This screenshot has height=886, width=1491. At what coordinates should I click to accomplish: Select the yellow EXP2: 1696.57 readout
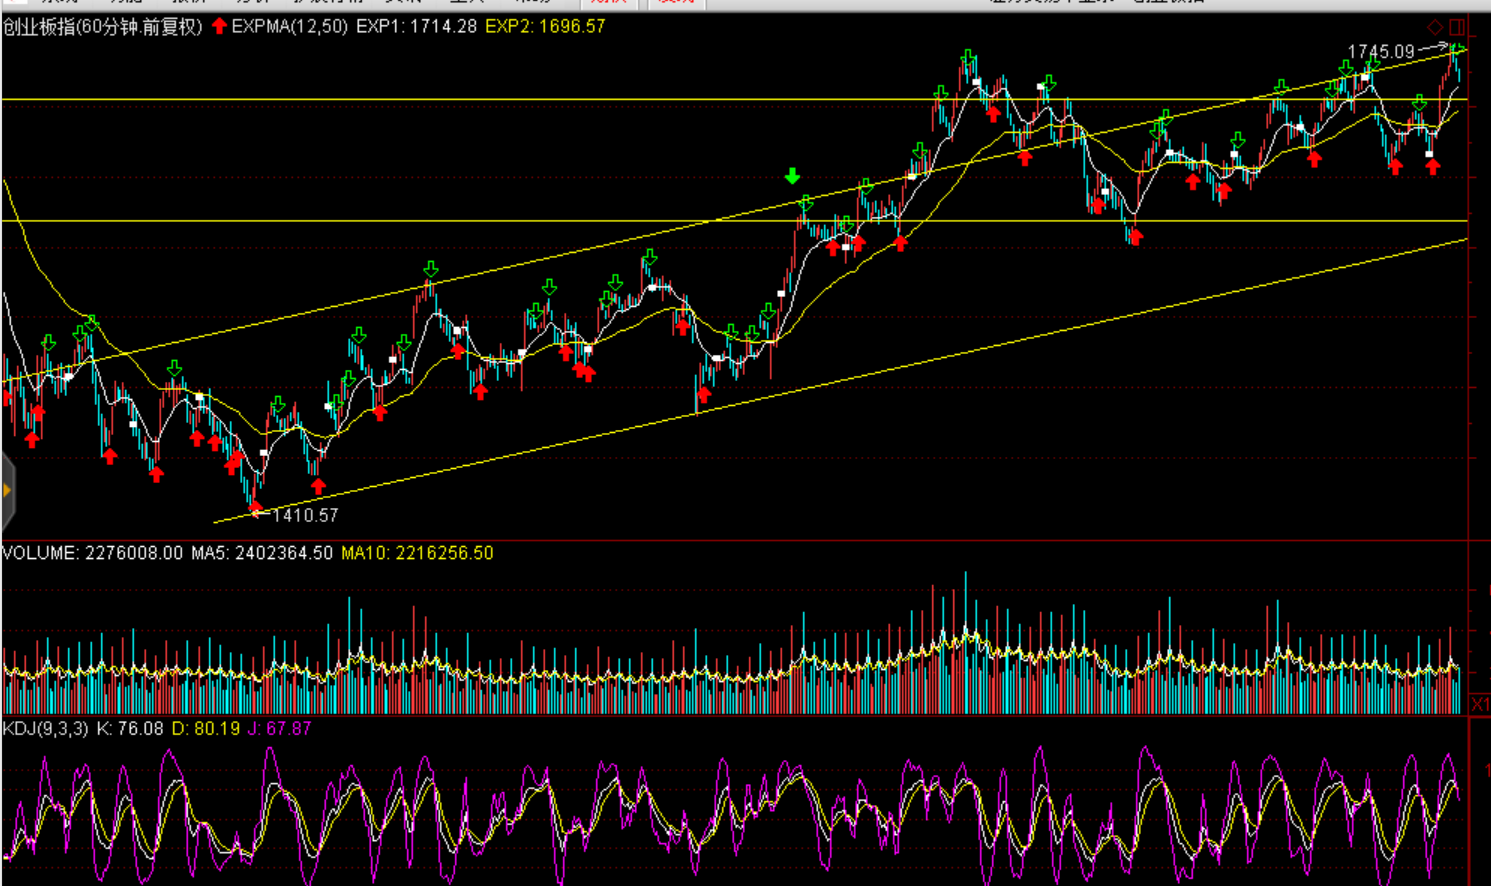[x=545, y=27]
